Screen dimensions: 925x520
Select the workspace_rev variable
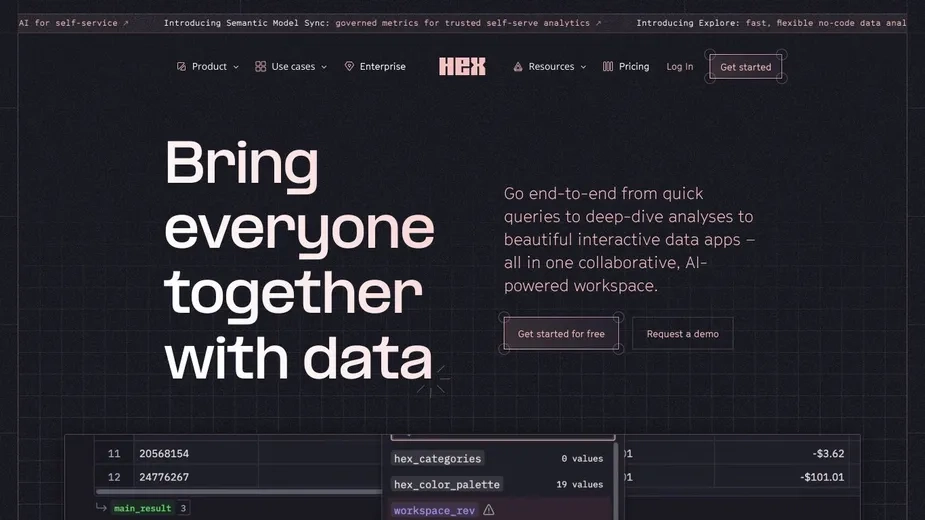[434, 510]
